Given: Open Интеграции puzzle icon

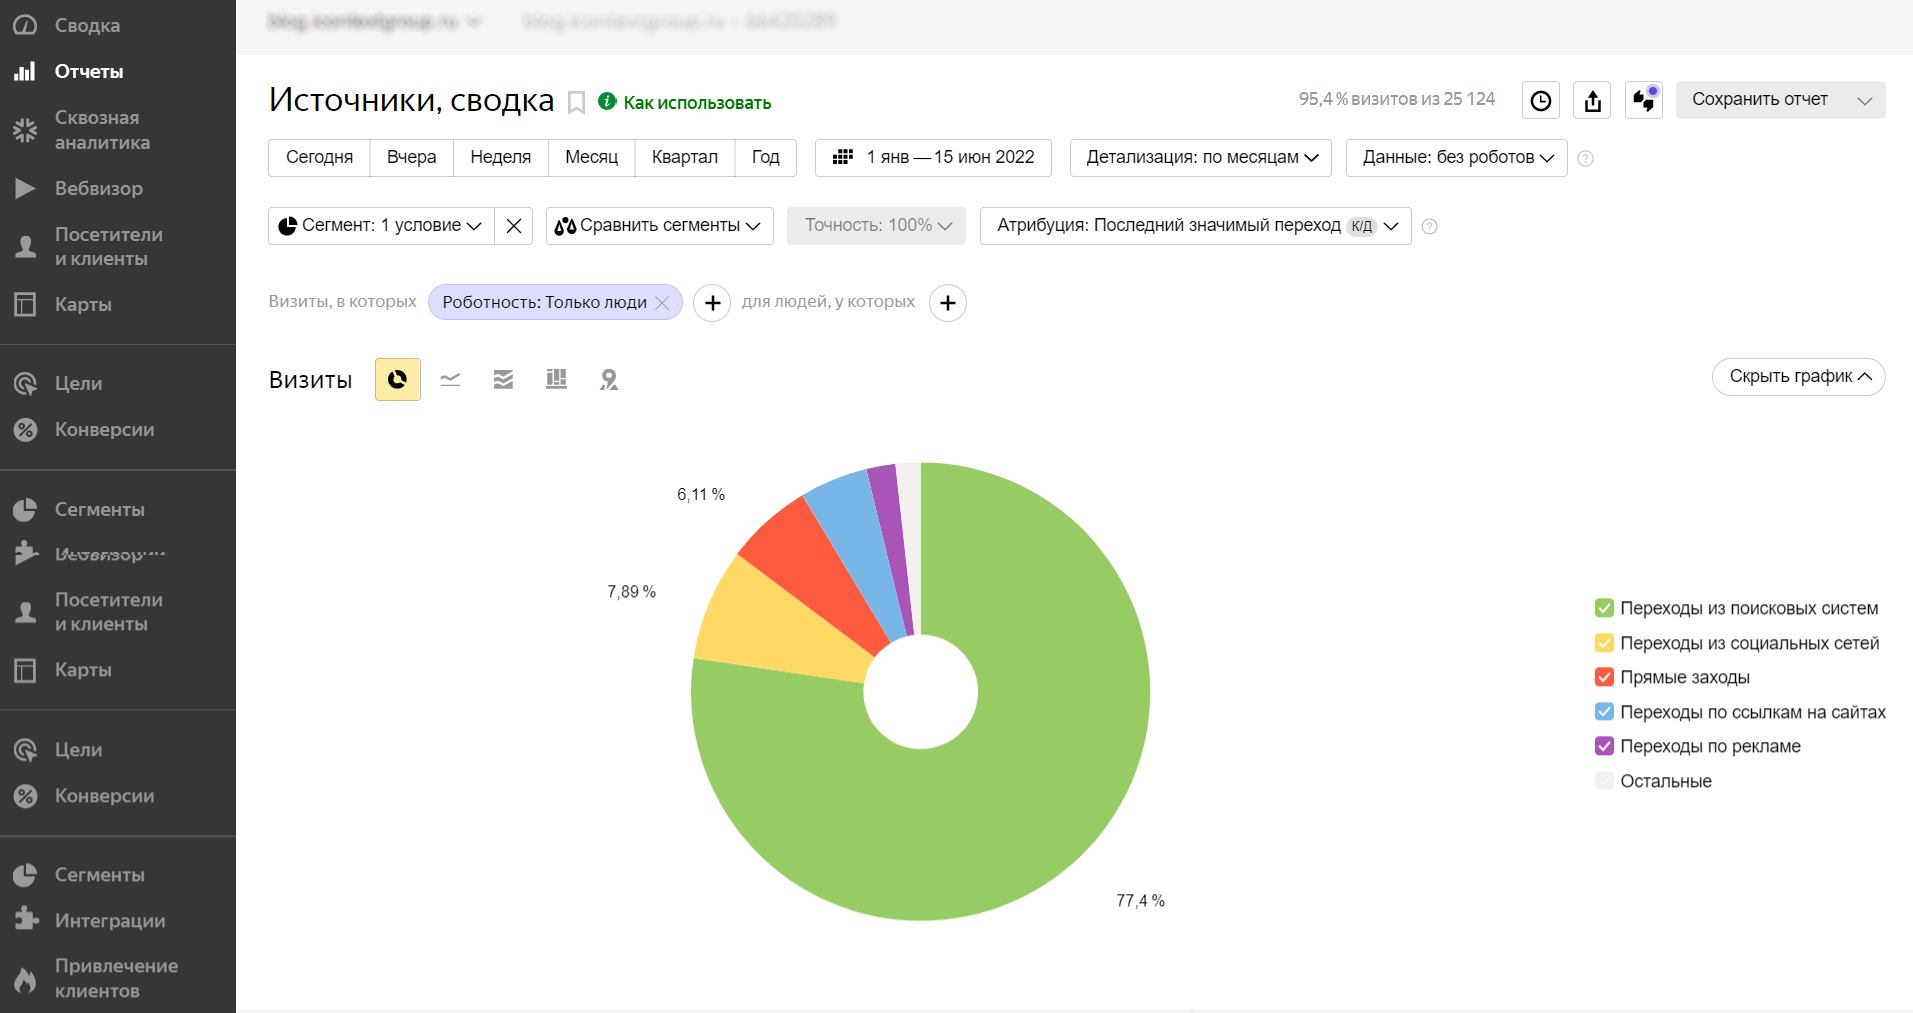Looking at the screenshot, I should click(x=25, y=920).
